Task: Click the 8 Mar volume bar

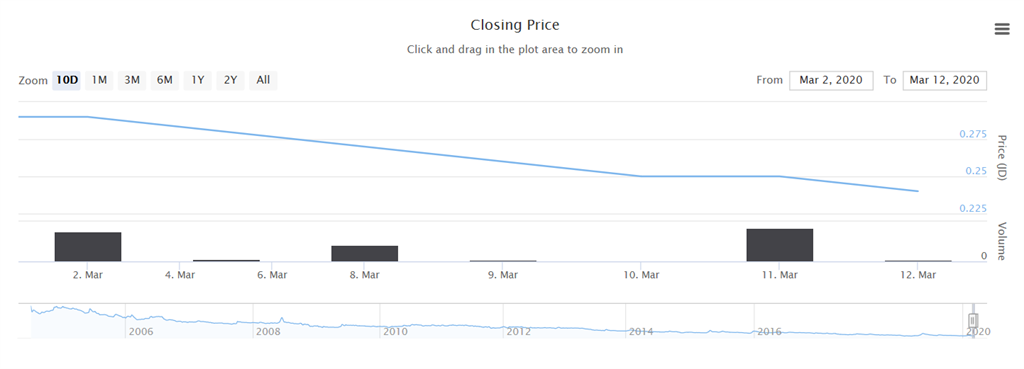Action: click(x=364, y=253)
